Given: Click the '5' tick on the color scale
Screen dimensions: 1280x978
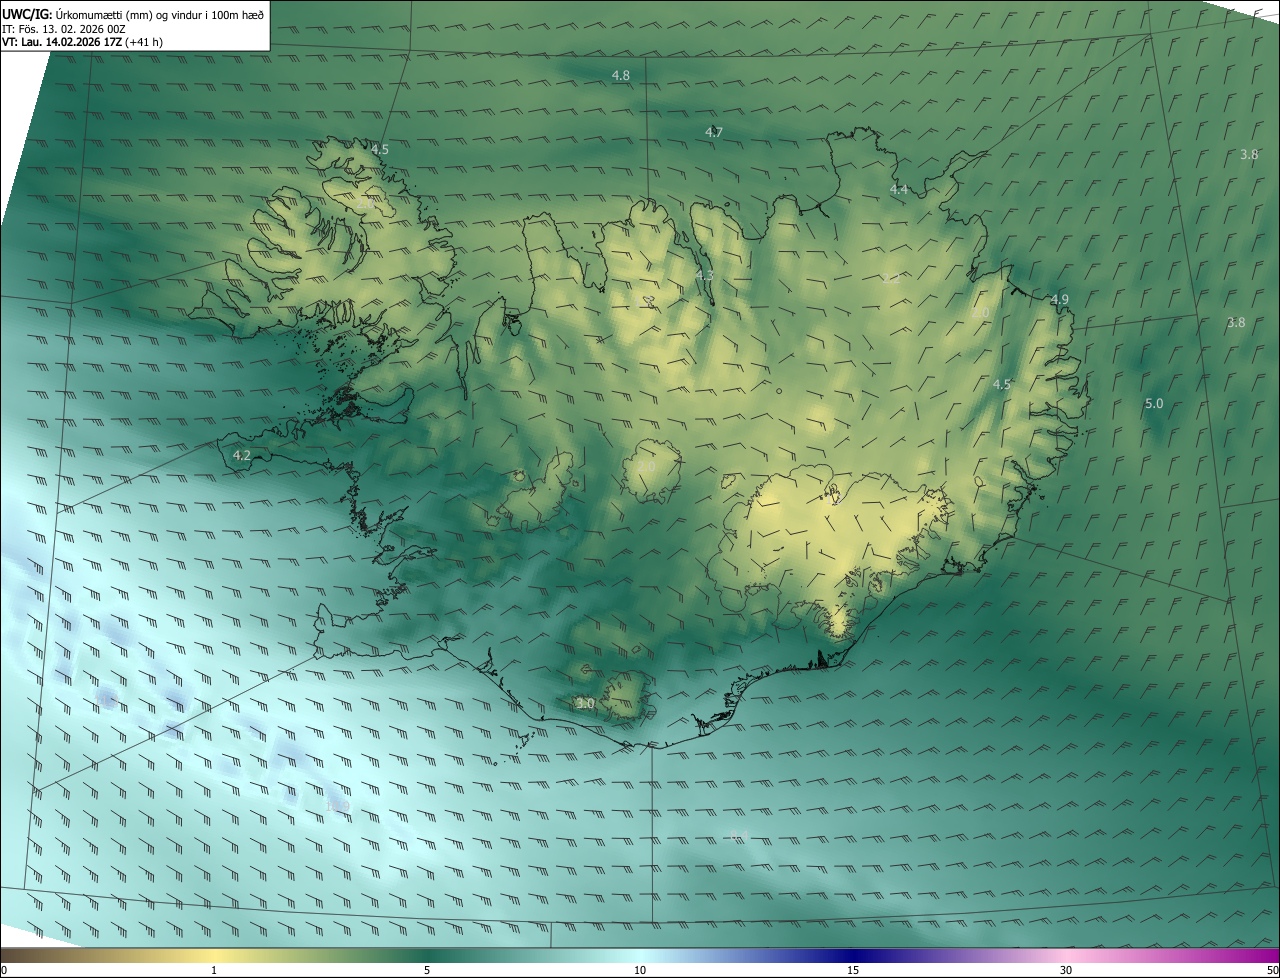Looking at the screenshot, I should (427, 970).
